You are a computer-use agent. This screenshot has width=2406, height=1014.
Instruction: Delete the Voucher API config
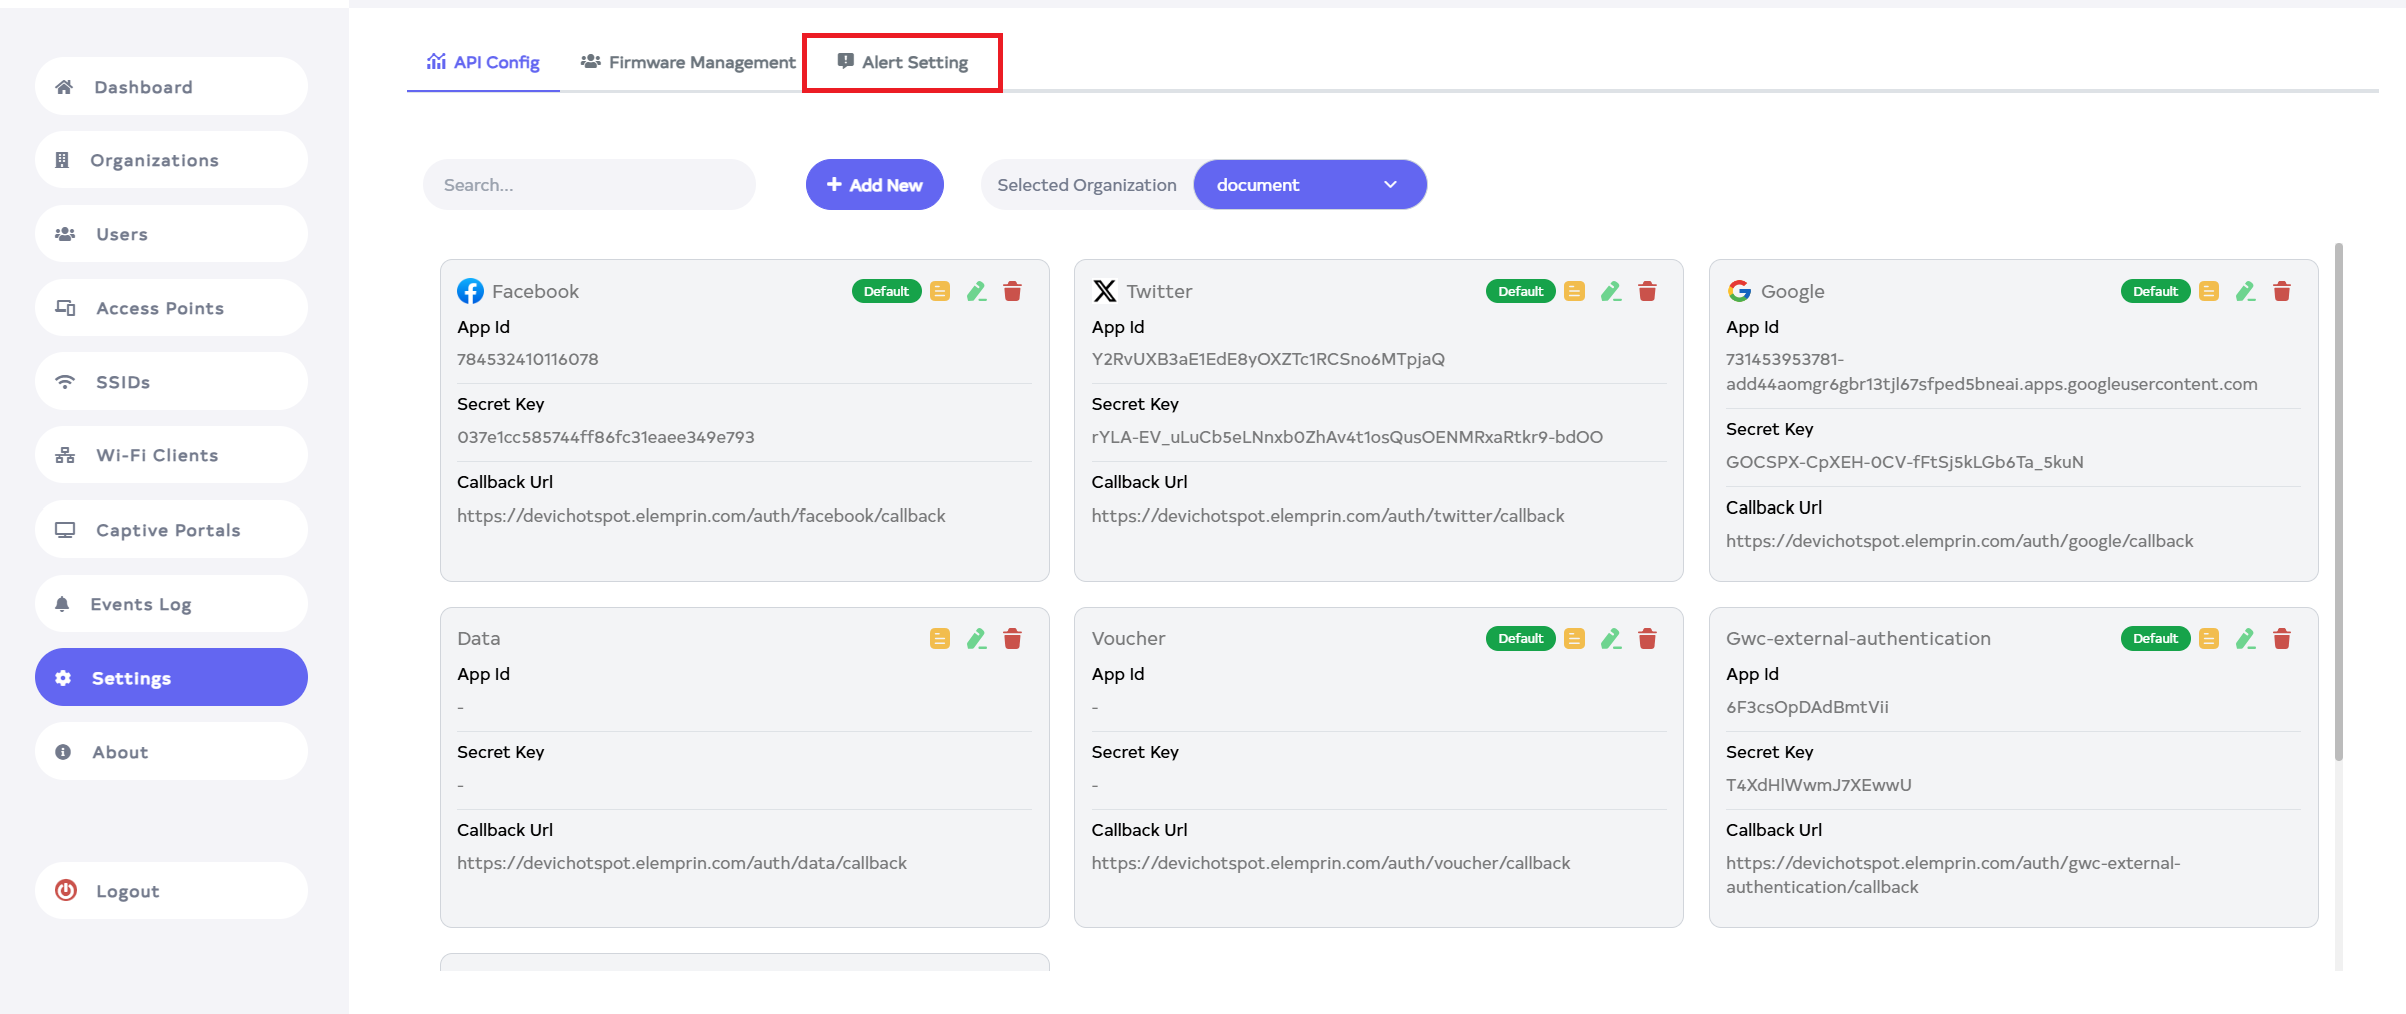1647,639
